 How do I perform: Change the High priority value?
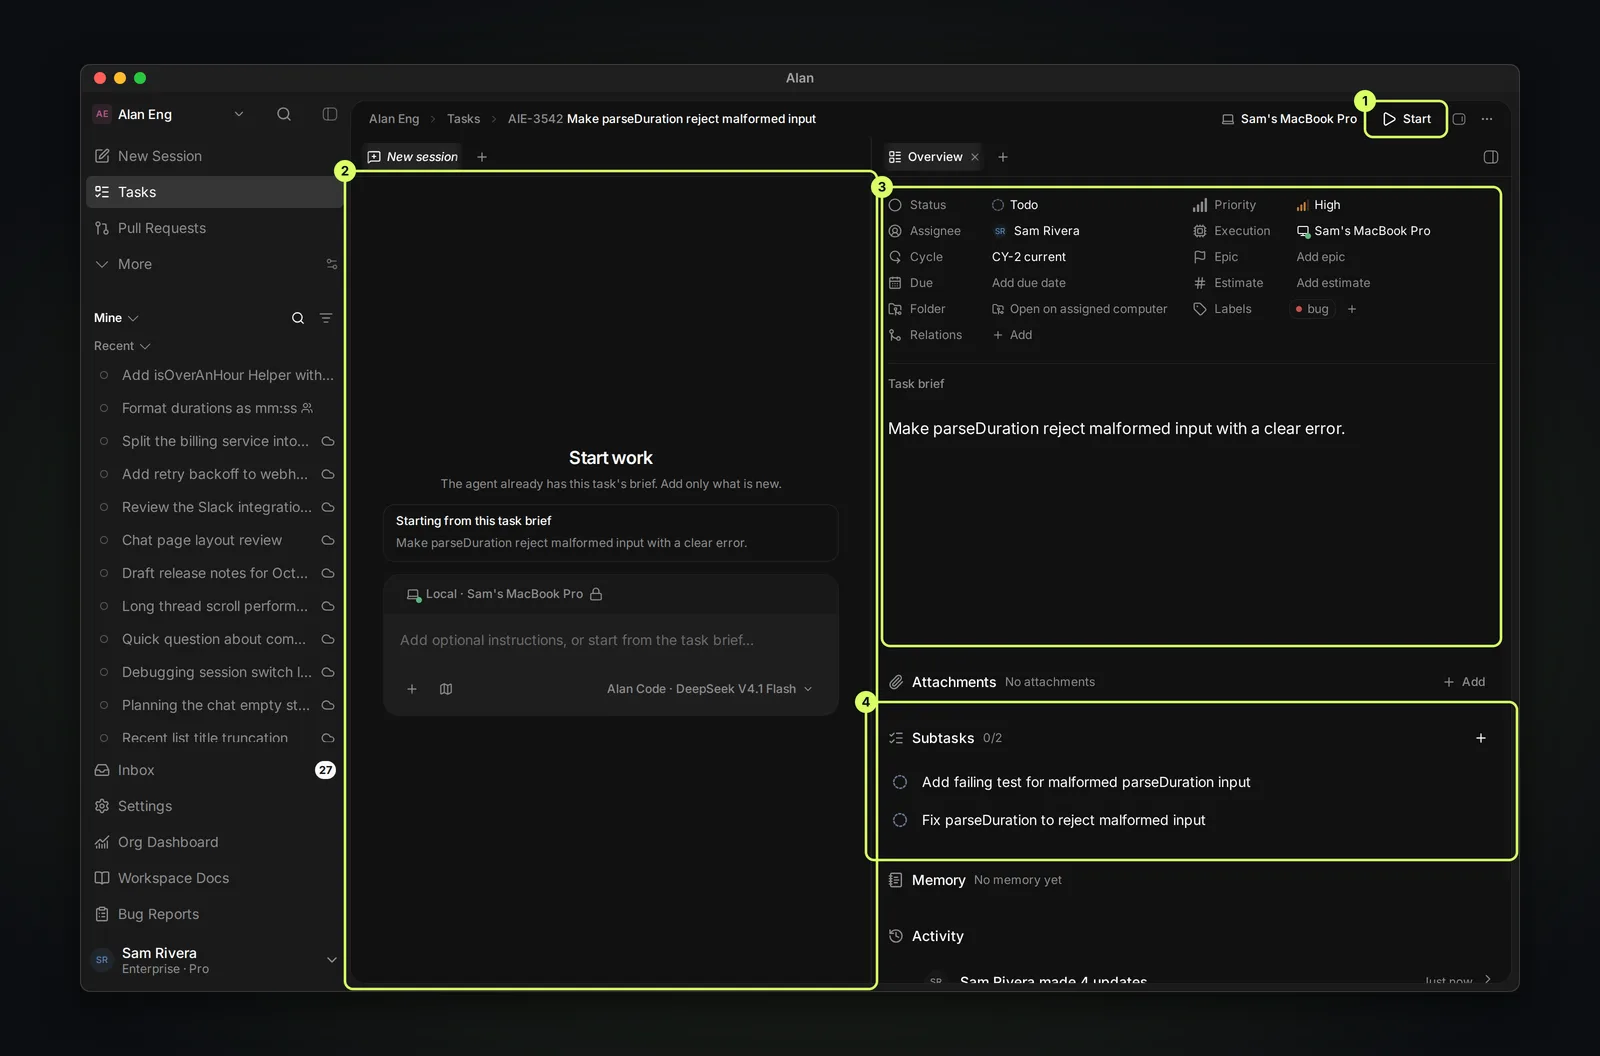(x=1318, y=205)
